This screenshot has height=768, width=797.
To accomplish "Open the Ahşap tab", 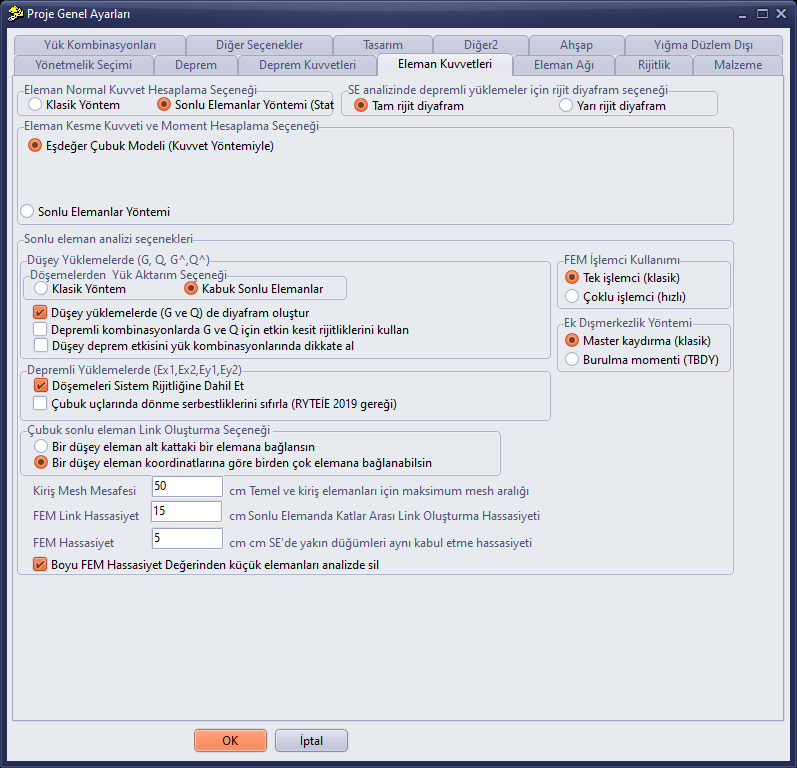I will coord(576,45).
